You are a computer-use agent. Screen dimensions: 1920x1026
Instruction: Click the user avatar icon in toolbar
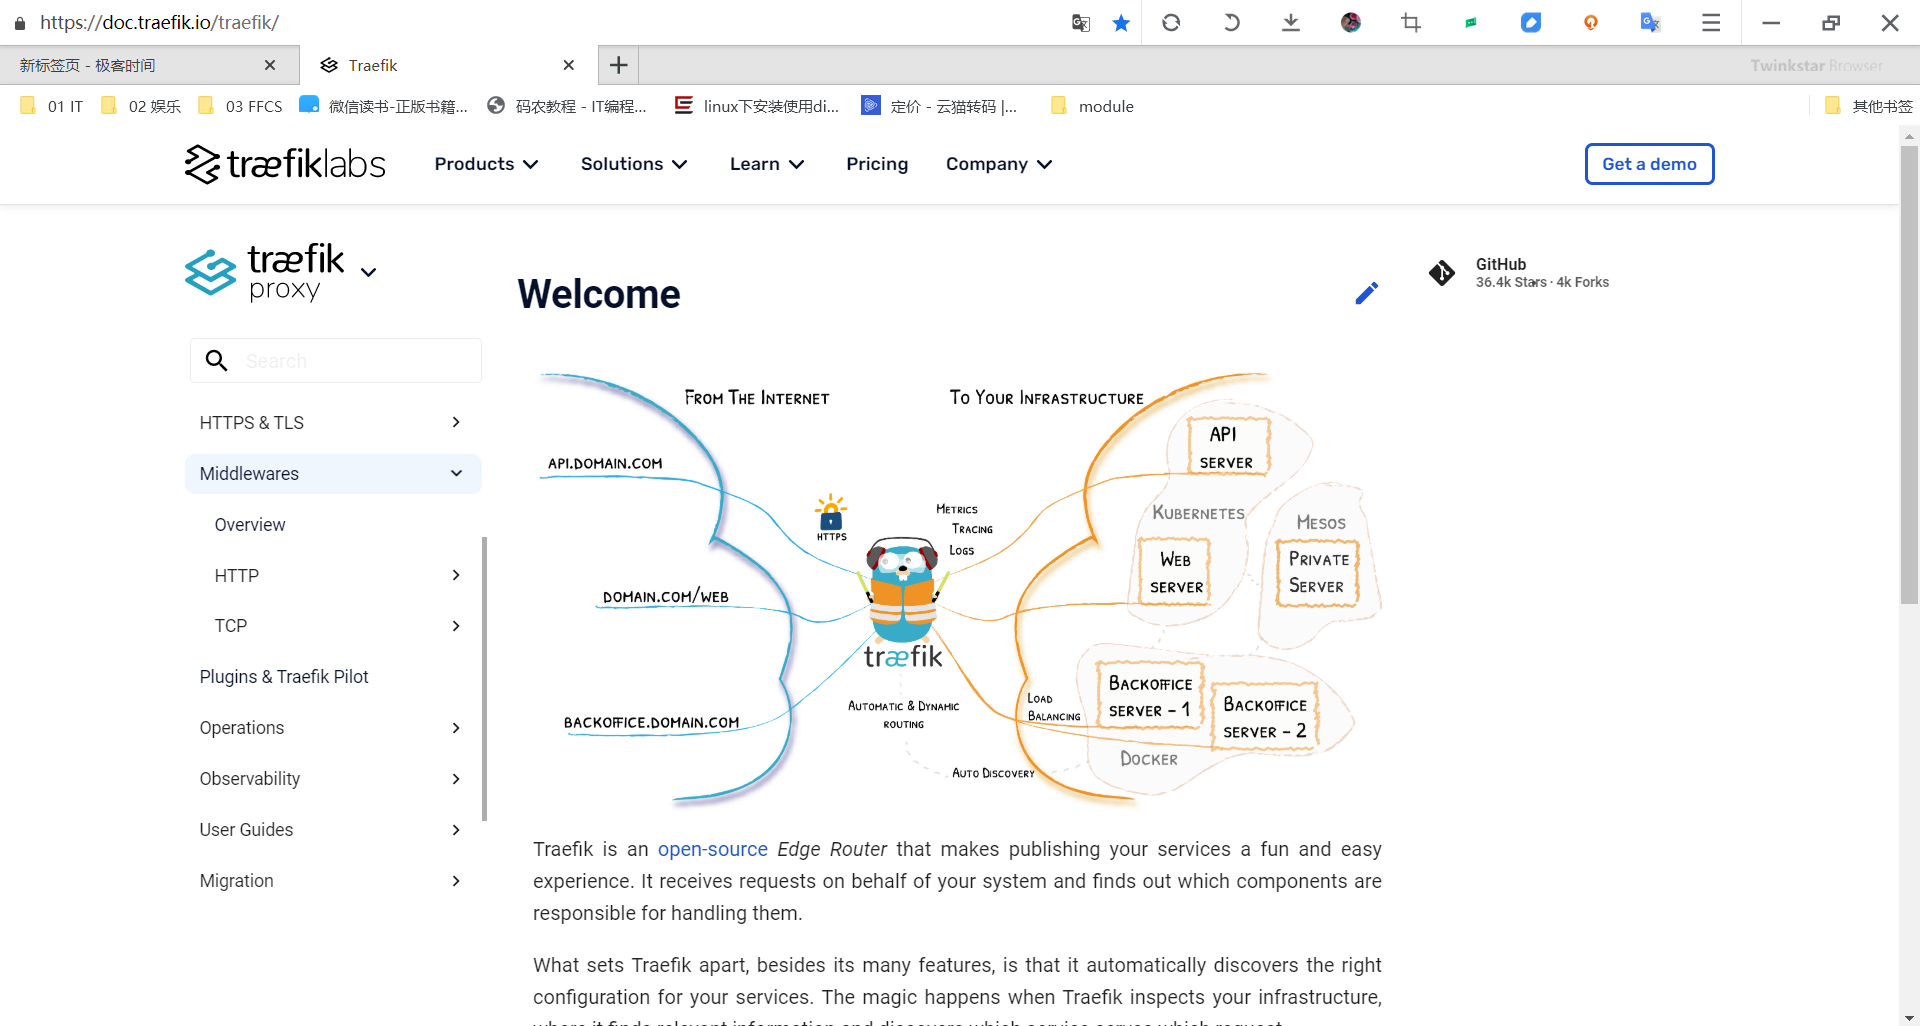pos(1351,22)
